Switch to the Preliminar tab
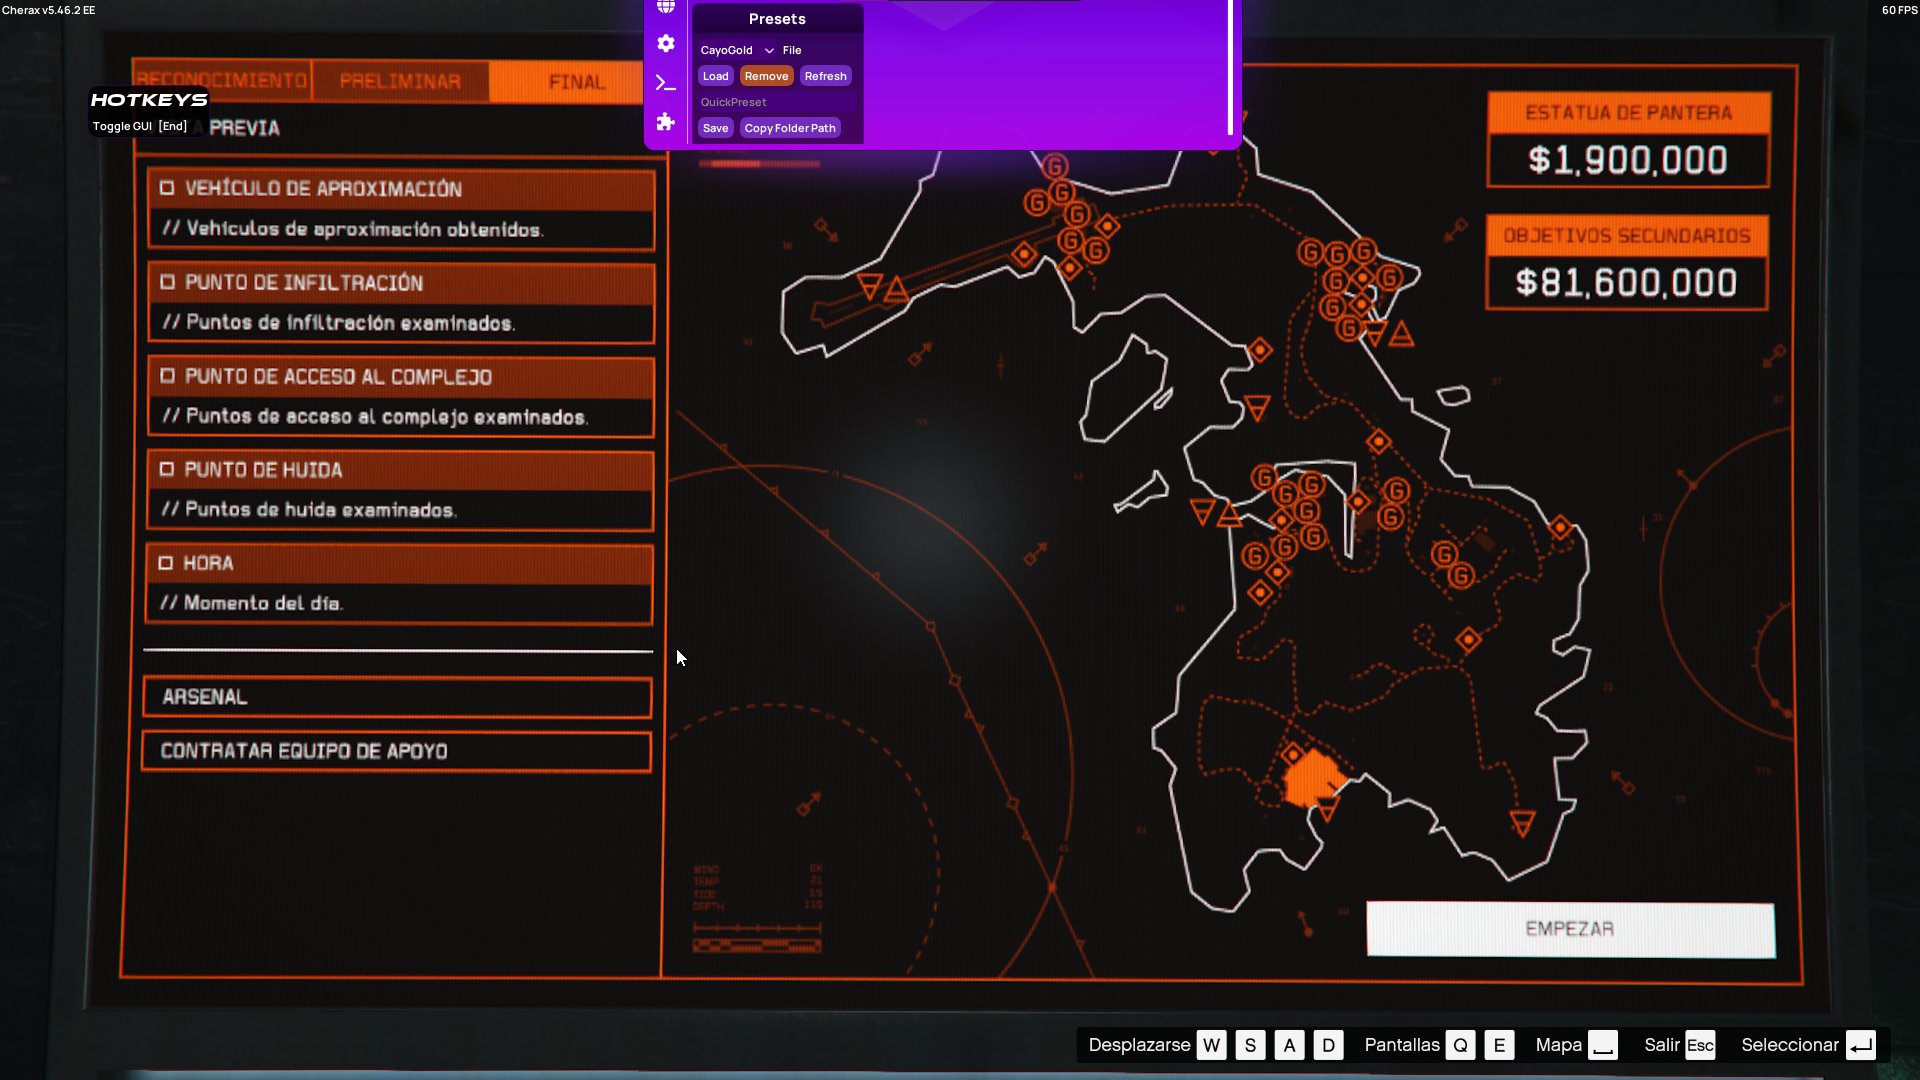 pos(400,81)
